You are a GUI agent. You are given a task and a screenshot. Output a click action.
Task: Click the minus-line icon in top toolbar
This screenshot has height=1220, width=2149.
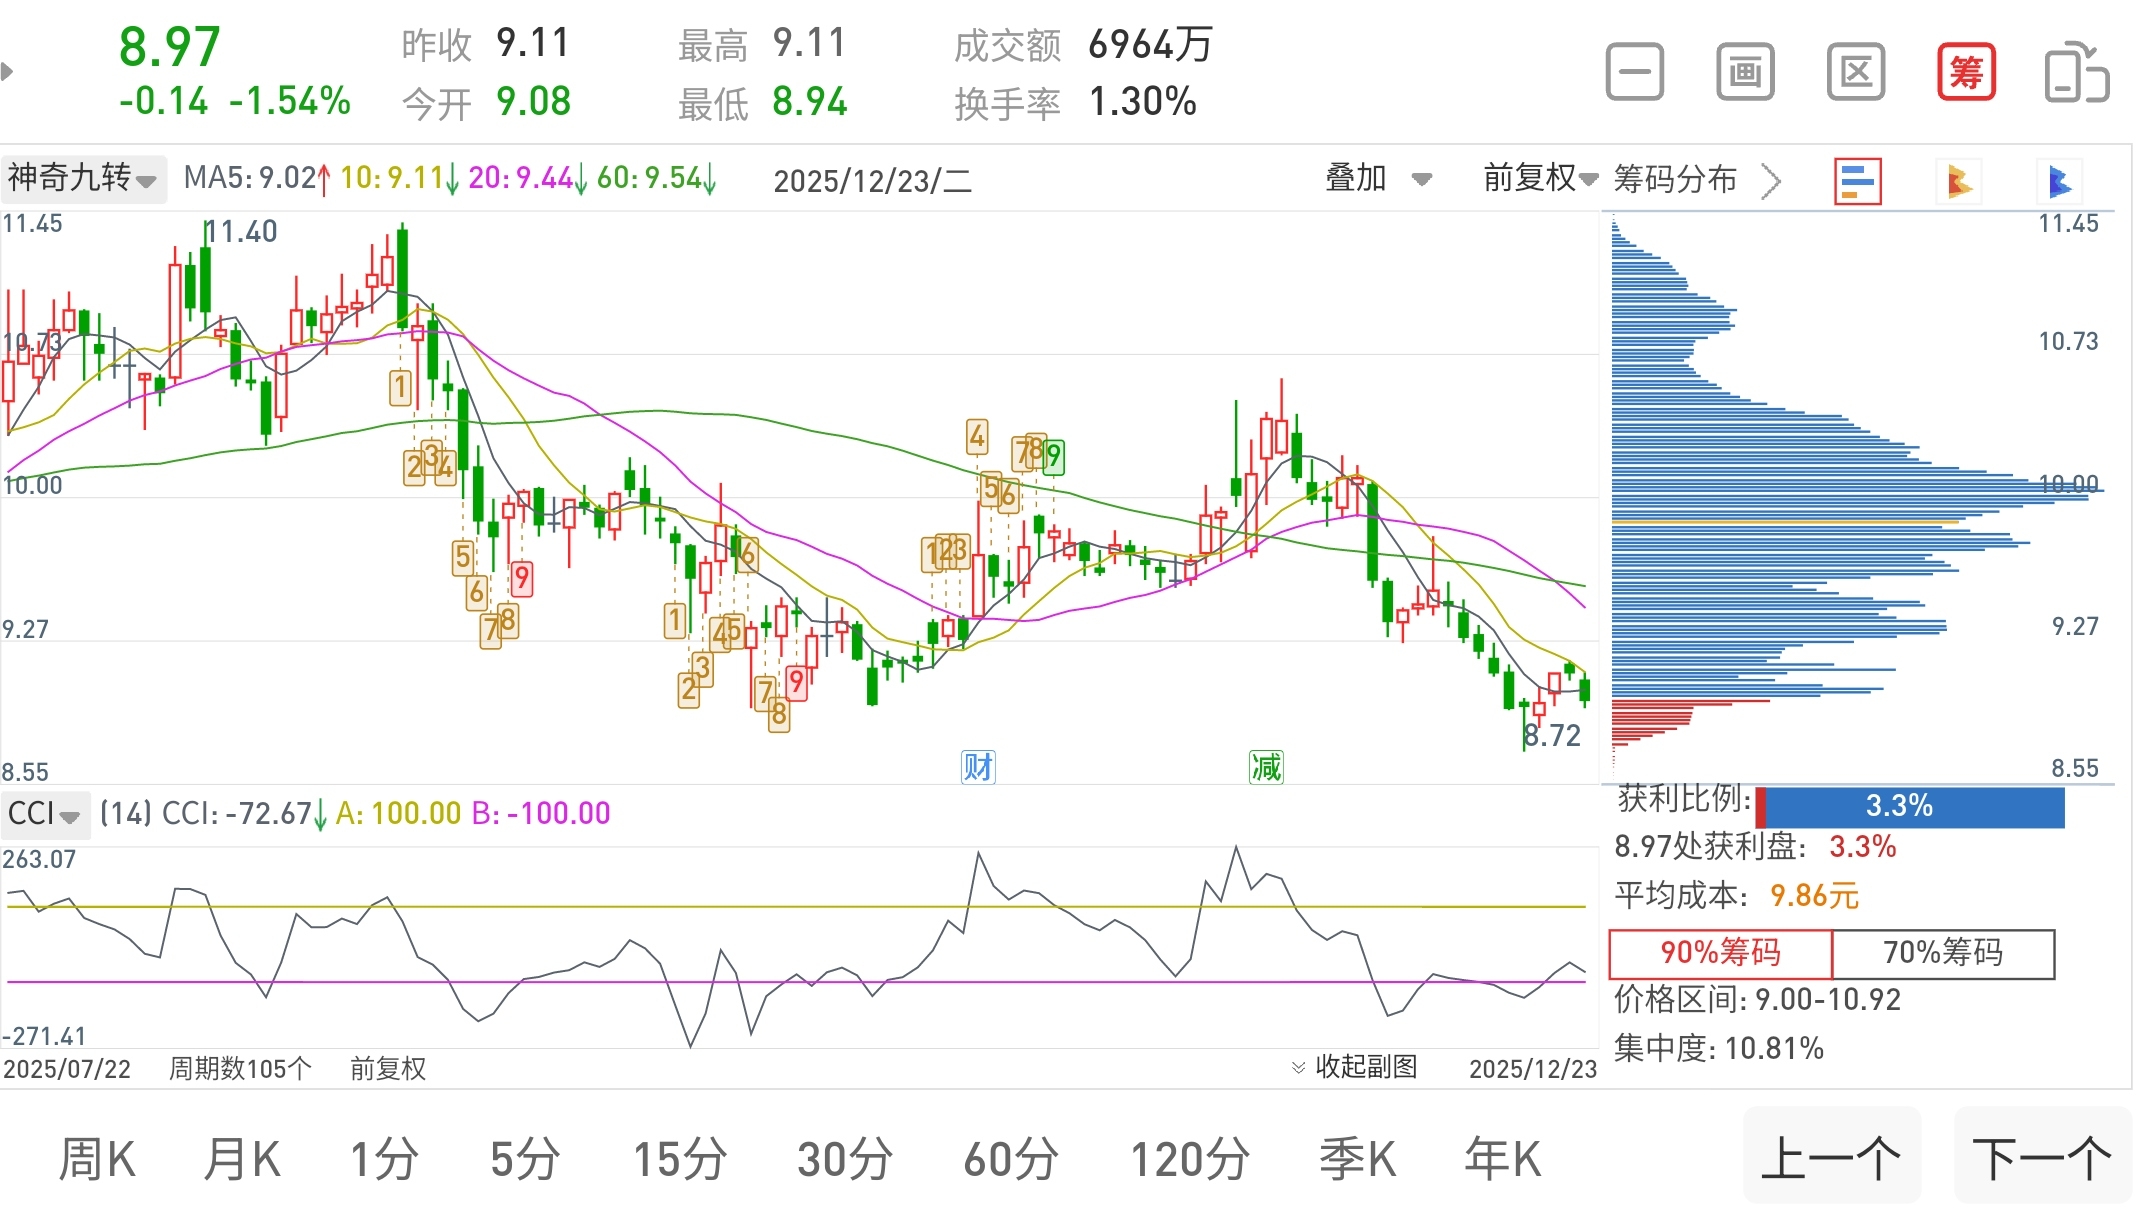(1634, 72)
